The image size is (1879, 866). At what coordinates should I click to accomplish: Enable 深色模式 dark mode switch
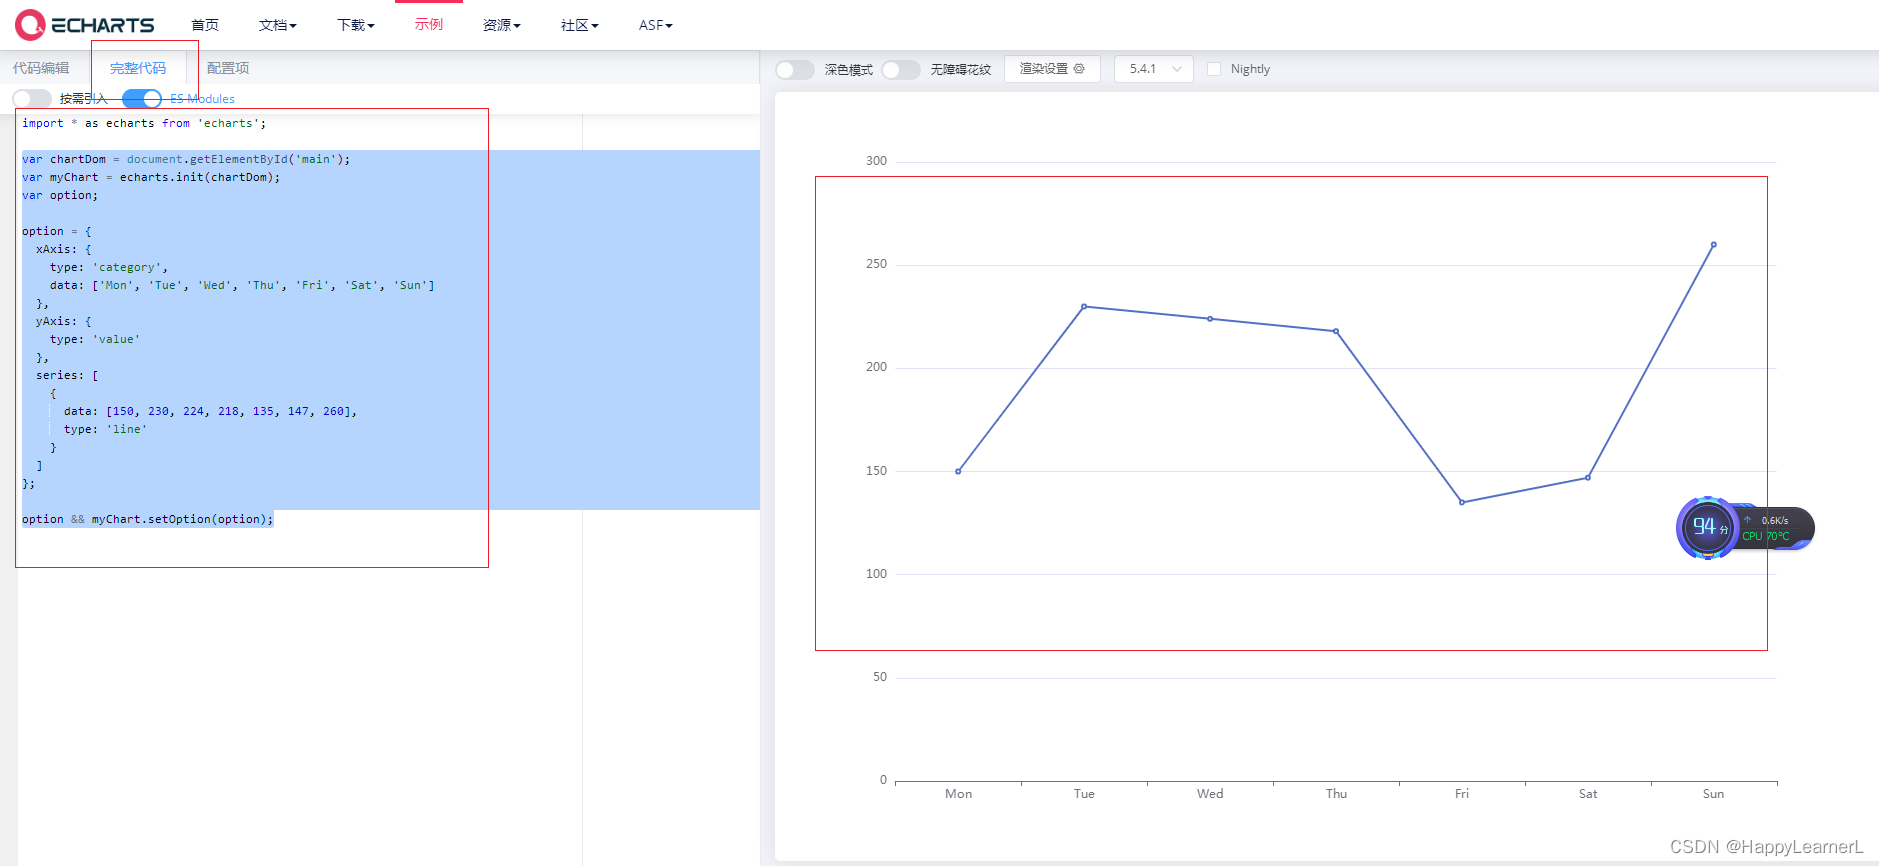click(795, 69)
